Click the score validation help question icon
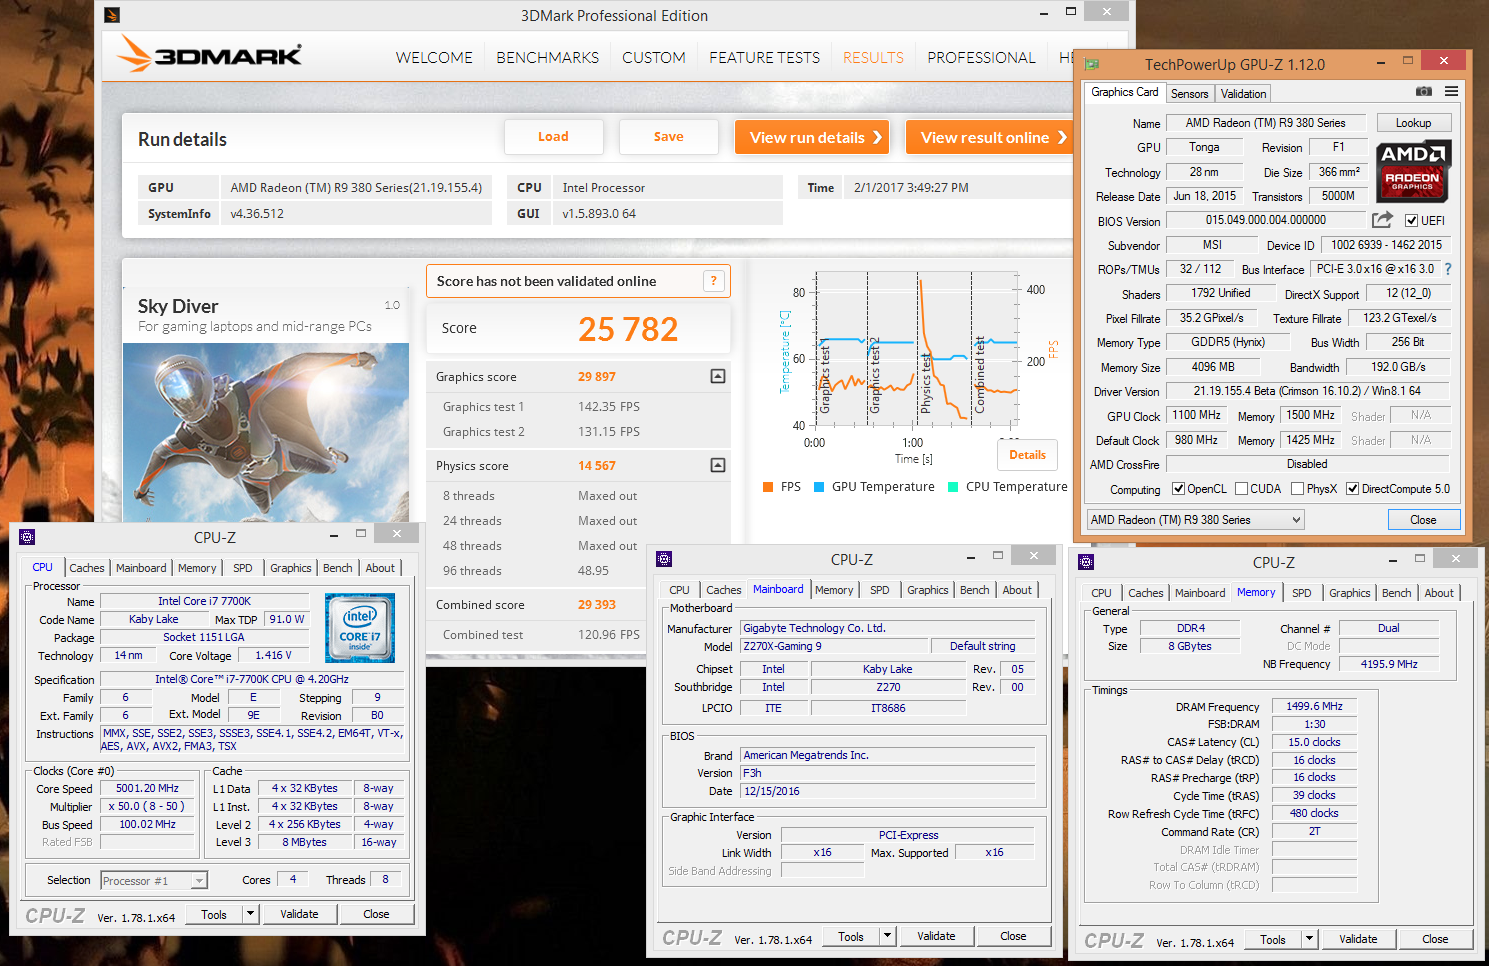Screen dimensions: 1489x966 point(713,281)
